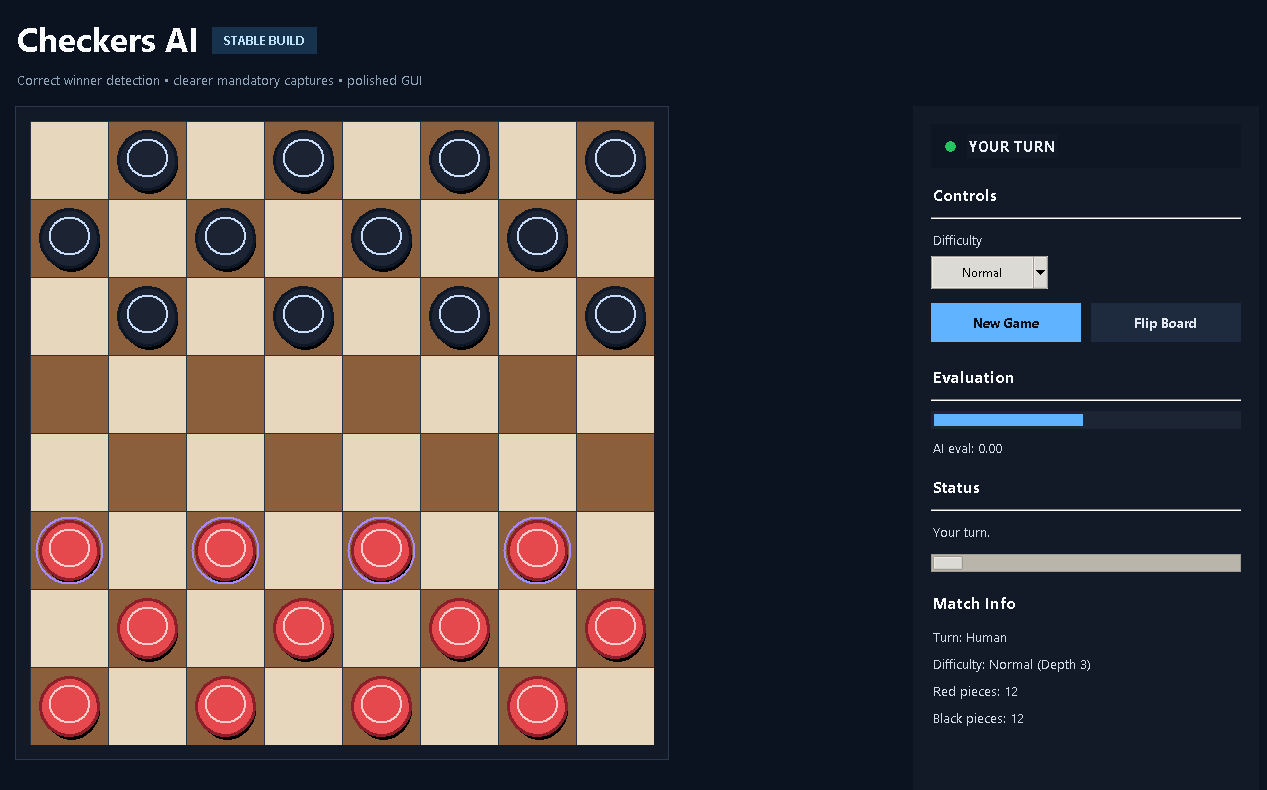Start a New Game
Screen dimensions: 1267x790
(1006, 323)
